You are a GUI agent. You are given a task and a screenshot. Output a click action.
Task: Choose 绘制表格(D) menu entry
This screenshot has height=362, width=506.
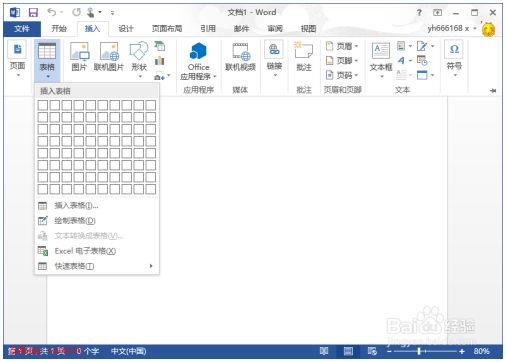point(97,221)
